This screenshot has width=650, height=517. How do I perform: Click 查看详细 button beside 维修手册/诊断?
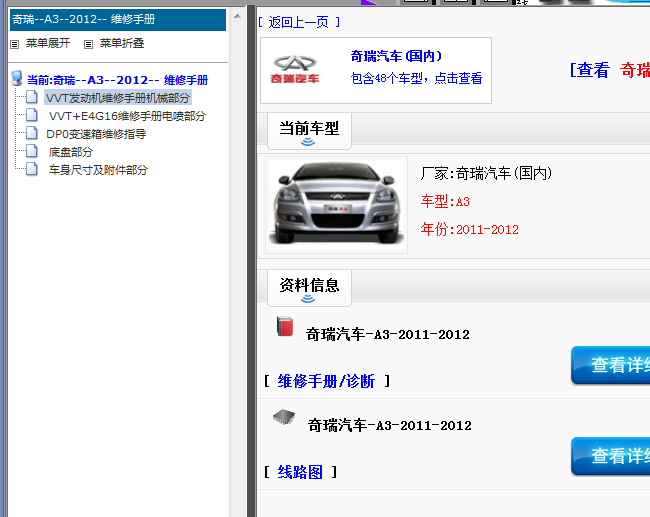[x=611, y=365]
